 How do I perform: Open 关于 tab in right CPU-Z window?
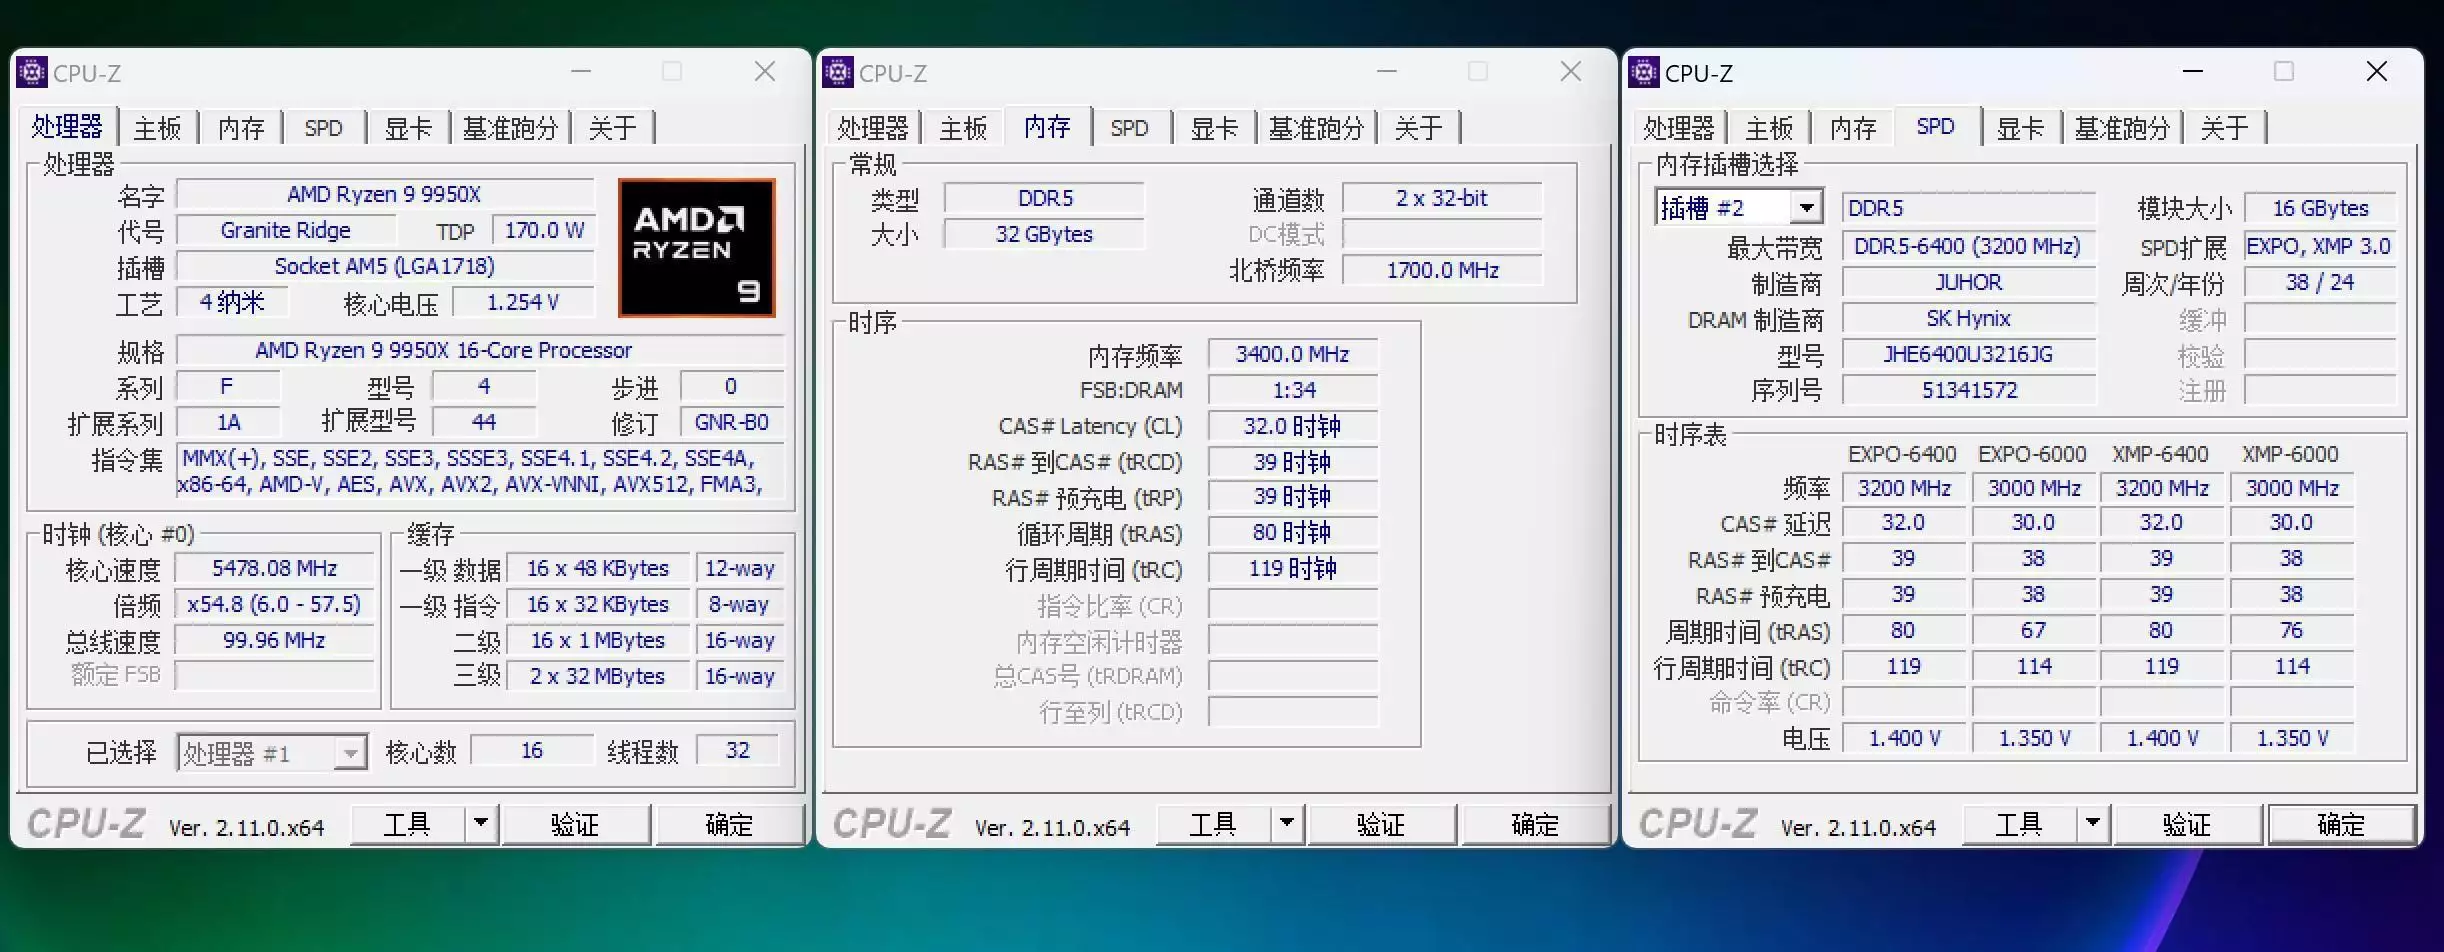[x=2224, y=128]
